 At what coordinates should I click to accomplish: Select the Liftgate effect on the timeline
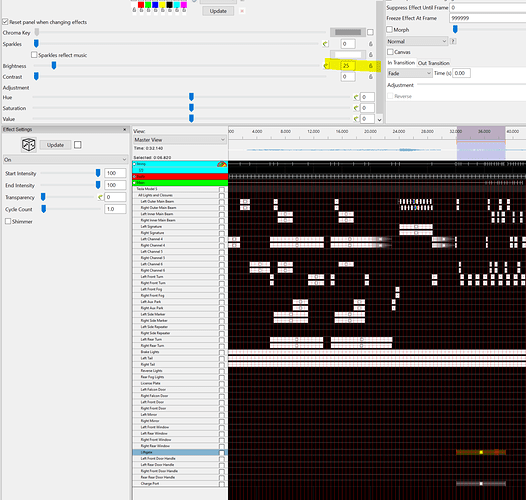pyautogui.click(x=481, y=452)
